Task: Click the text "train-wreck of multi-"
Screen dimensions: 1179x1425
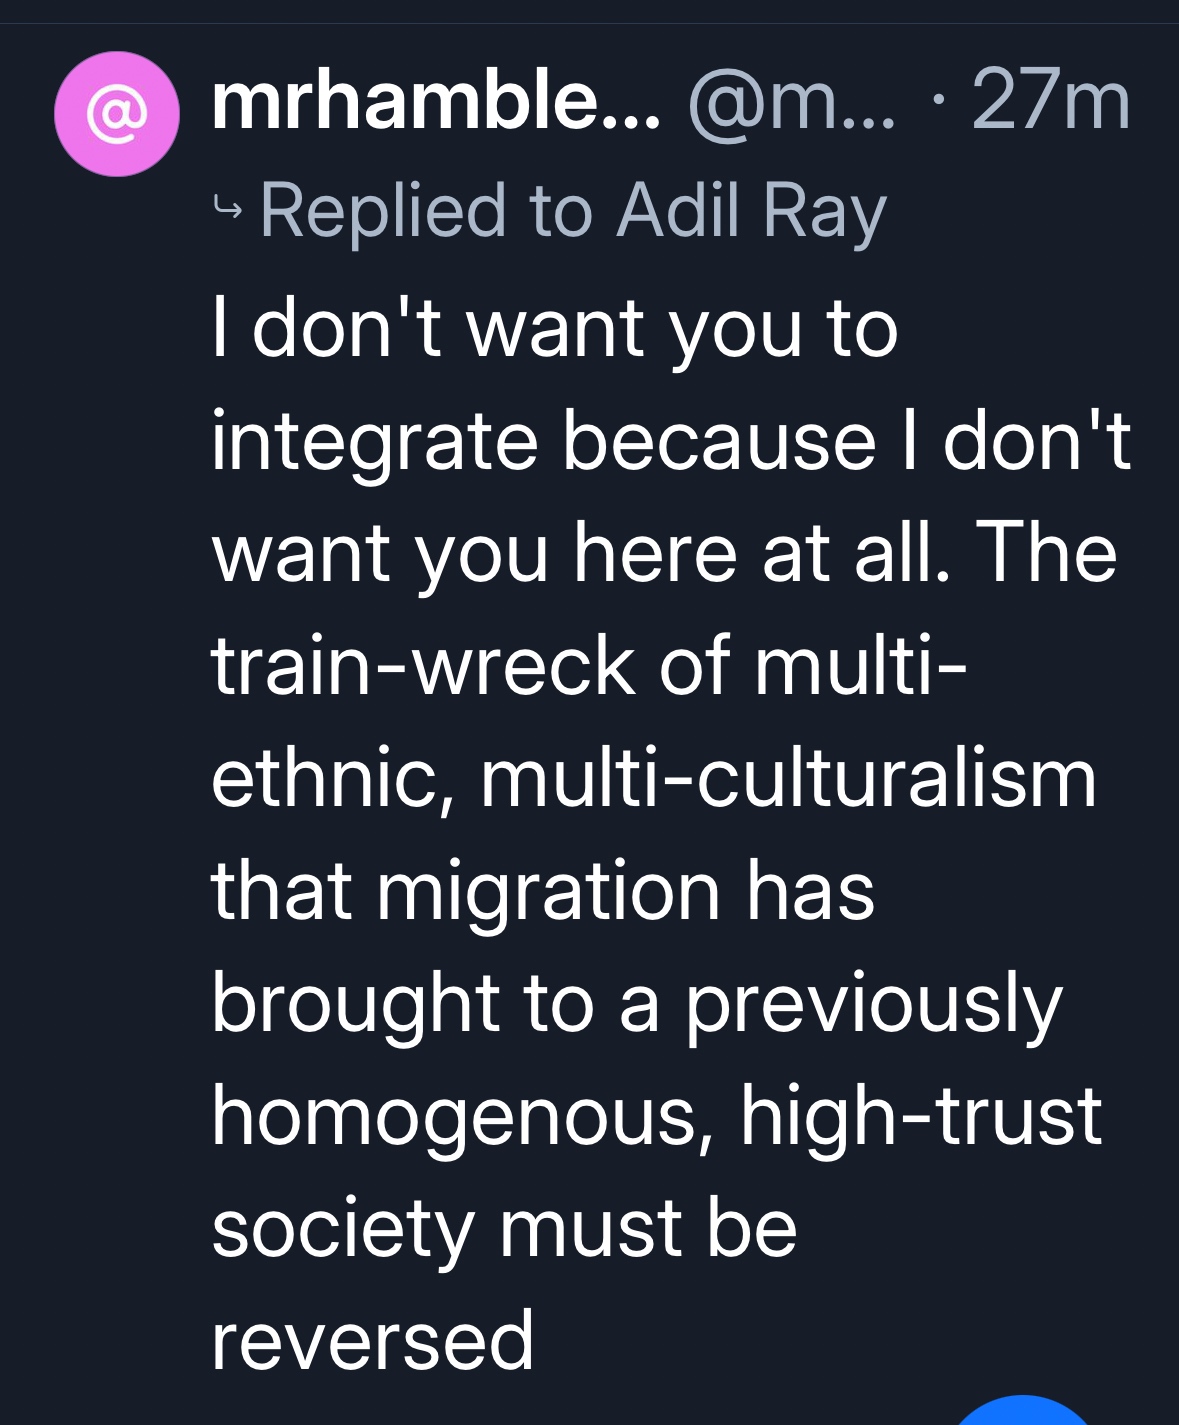Action: pyautogui.click(x=589, y=665)
